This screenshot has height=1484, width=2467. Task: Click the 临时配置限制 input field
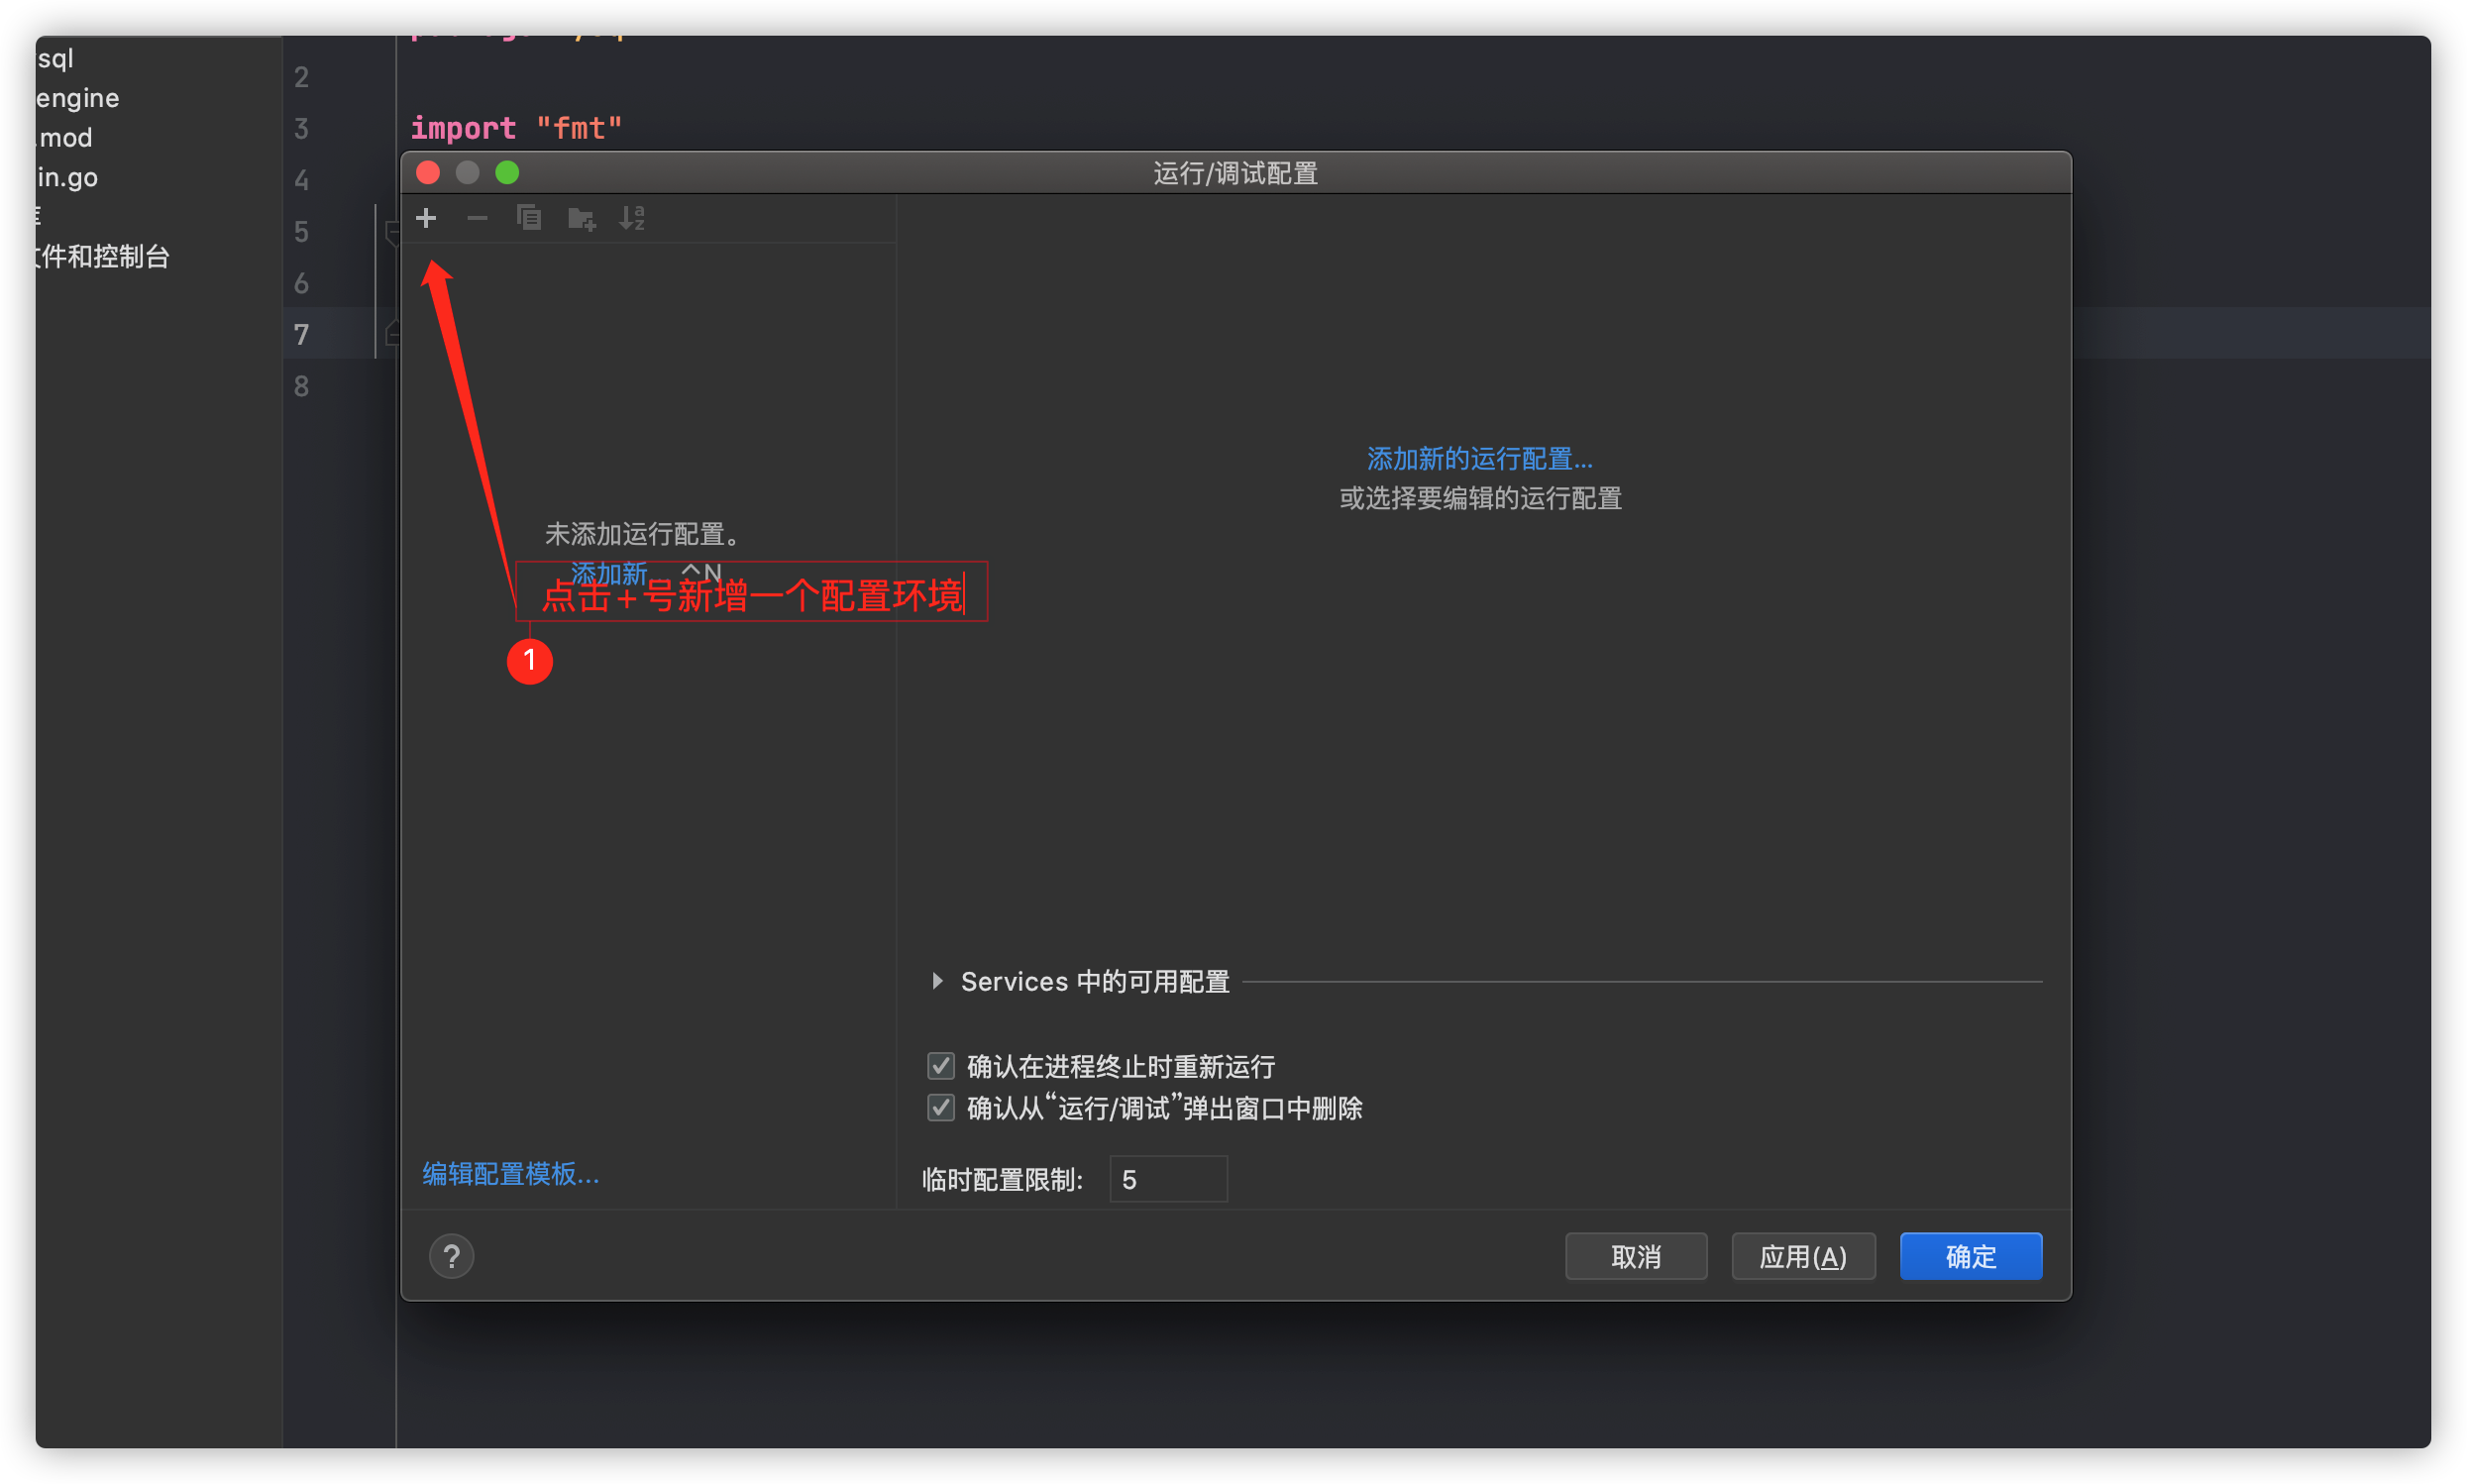tap(1168, 1180)
